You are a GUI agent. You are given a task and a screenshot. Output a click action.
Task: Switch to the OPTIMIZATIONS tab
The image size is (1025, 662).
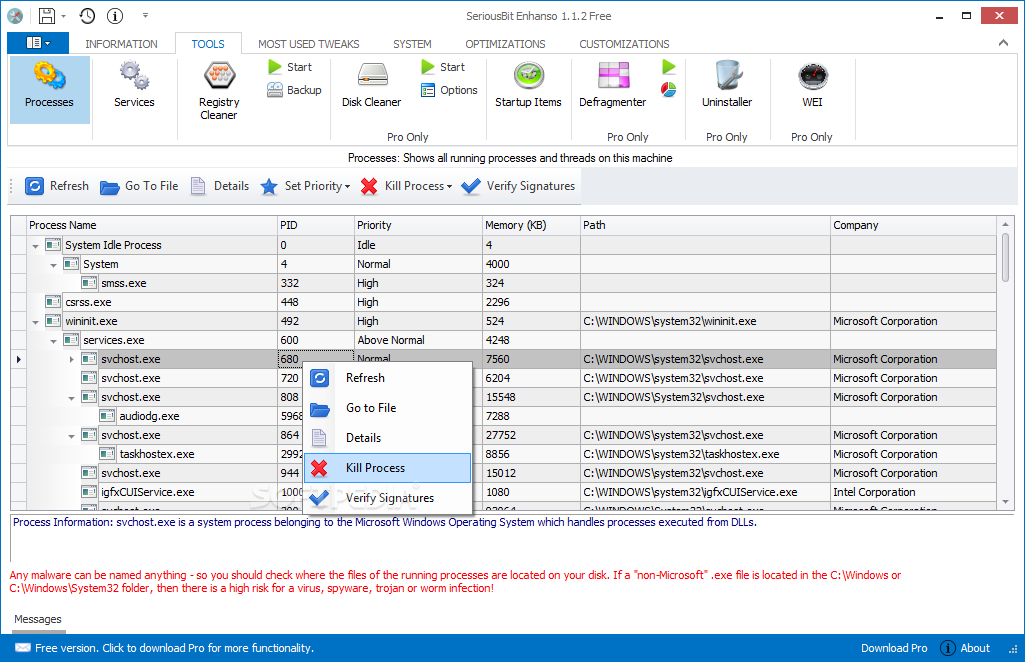point(505,44)
